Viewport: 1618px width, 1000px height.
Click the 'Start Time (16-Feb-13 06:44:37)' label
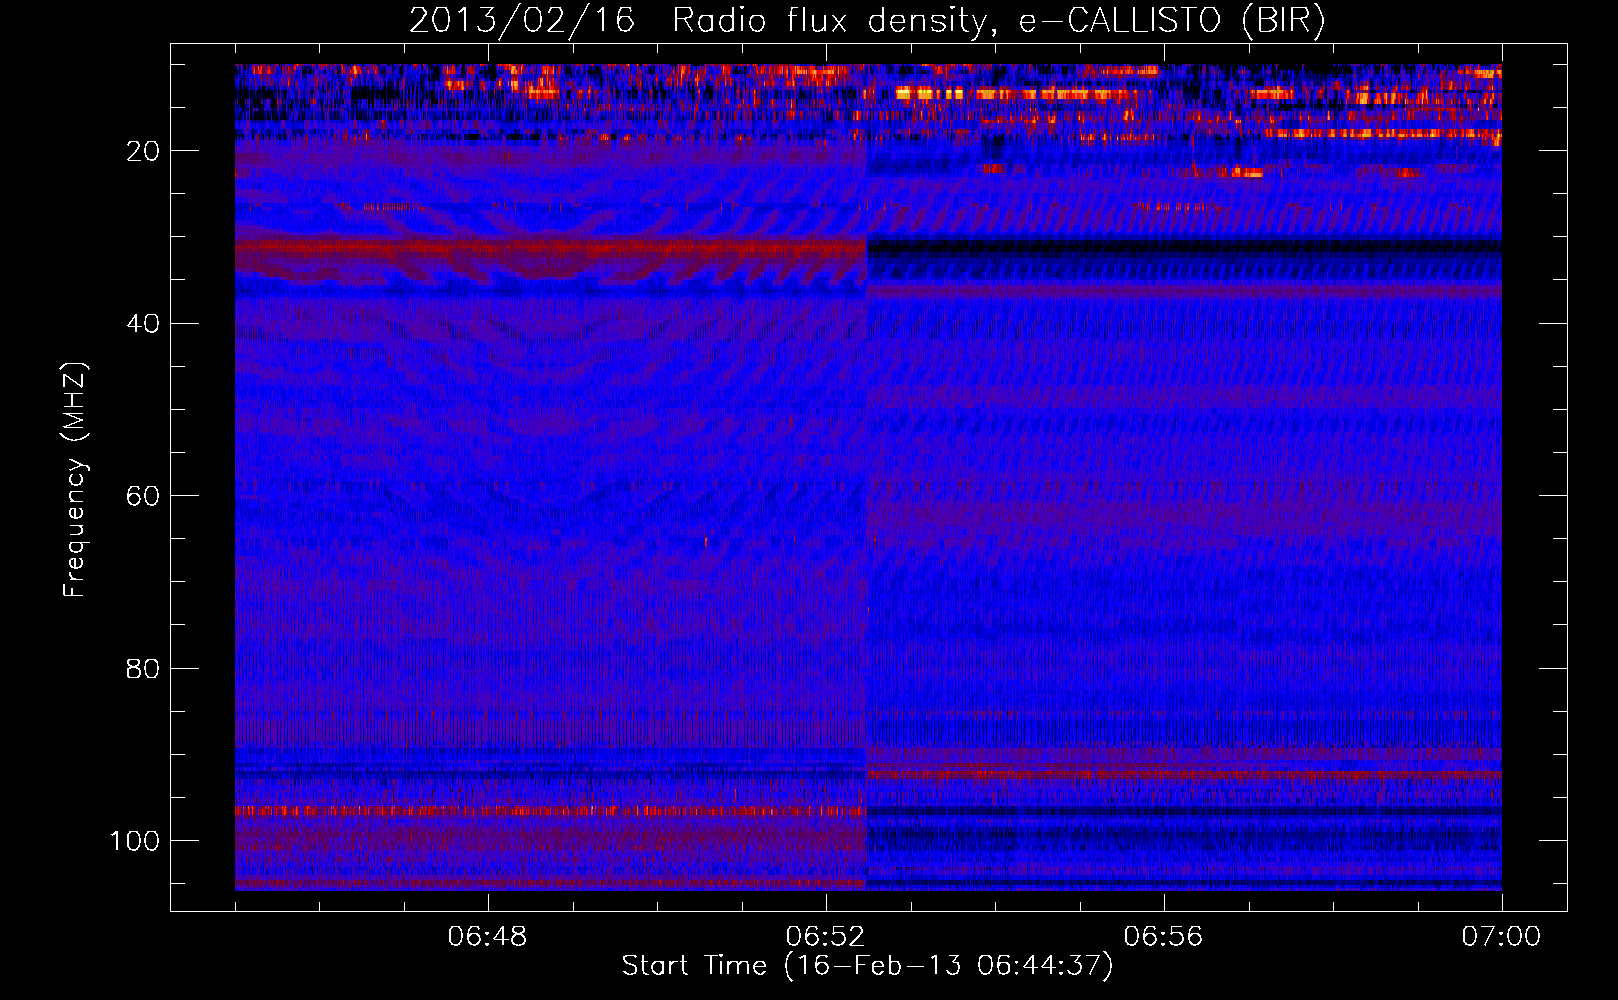tap(867, 966)
